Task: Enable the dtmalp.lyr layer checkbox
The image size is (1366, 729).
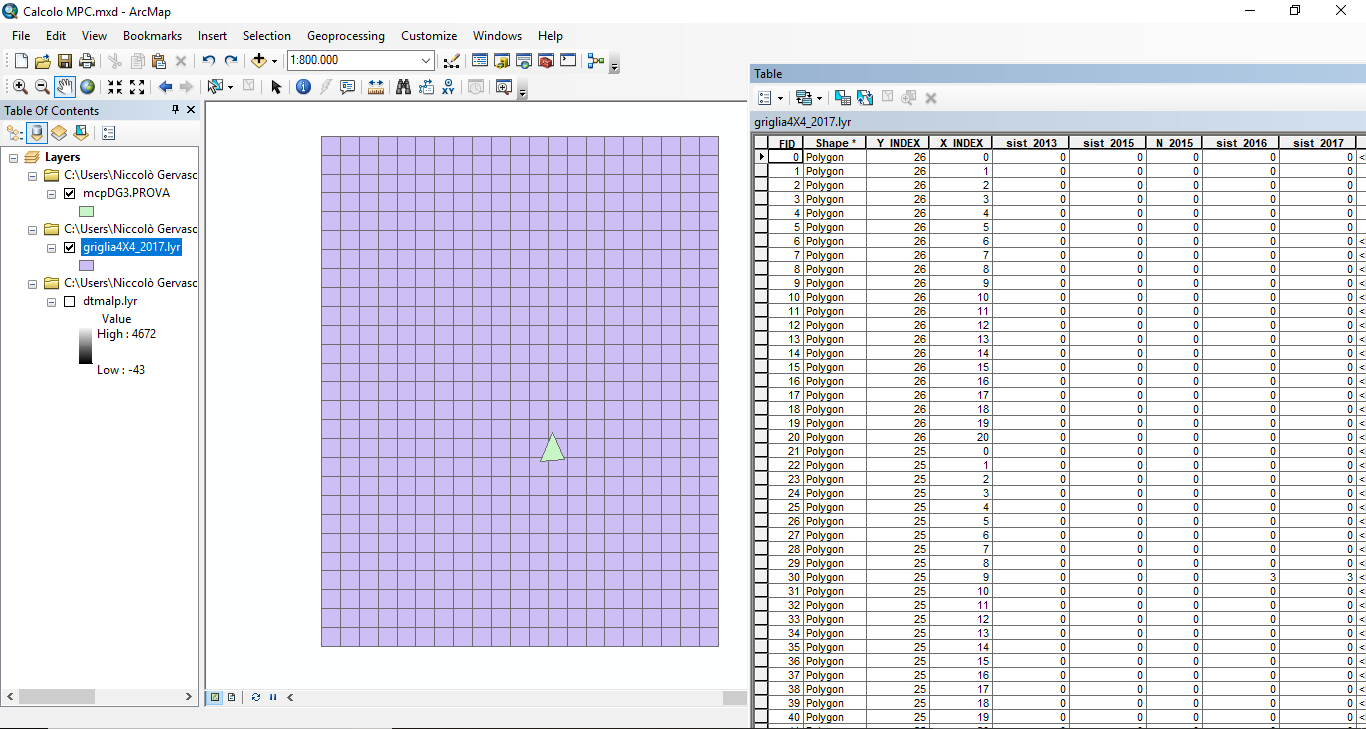Action: point(69,301)
